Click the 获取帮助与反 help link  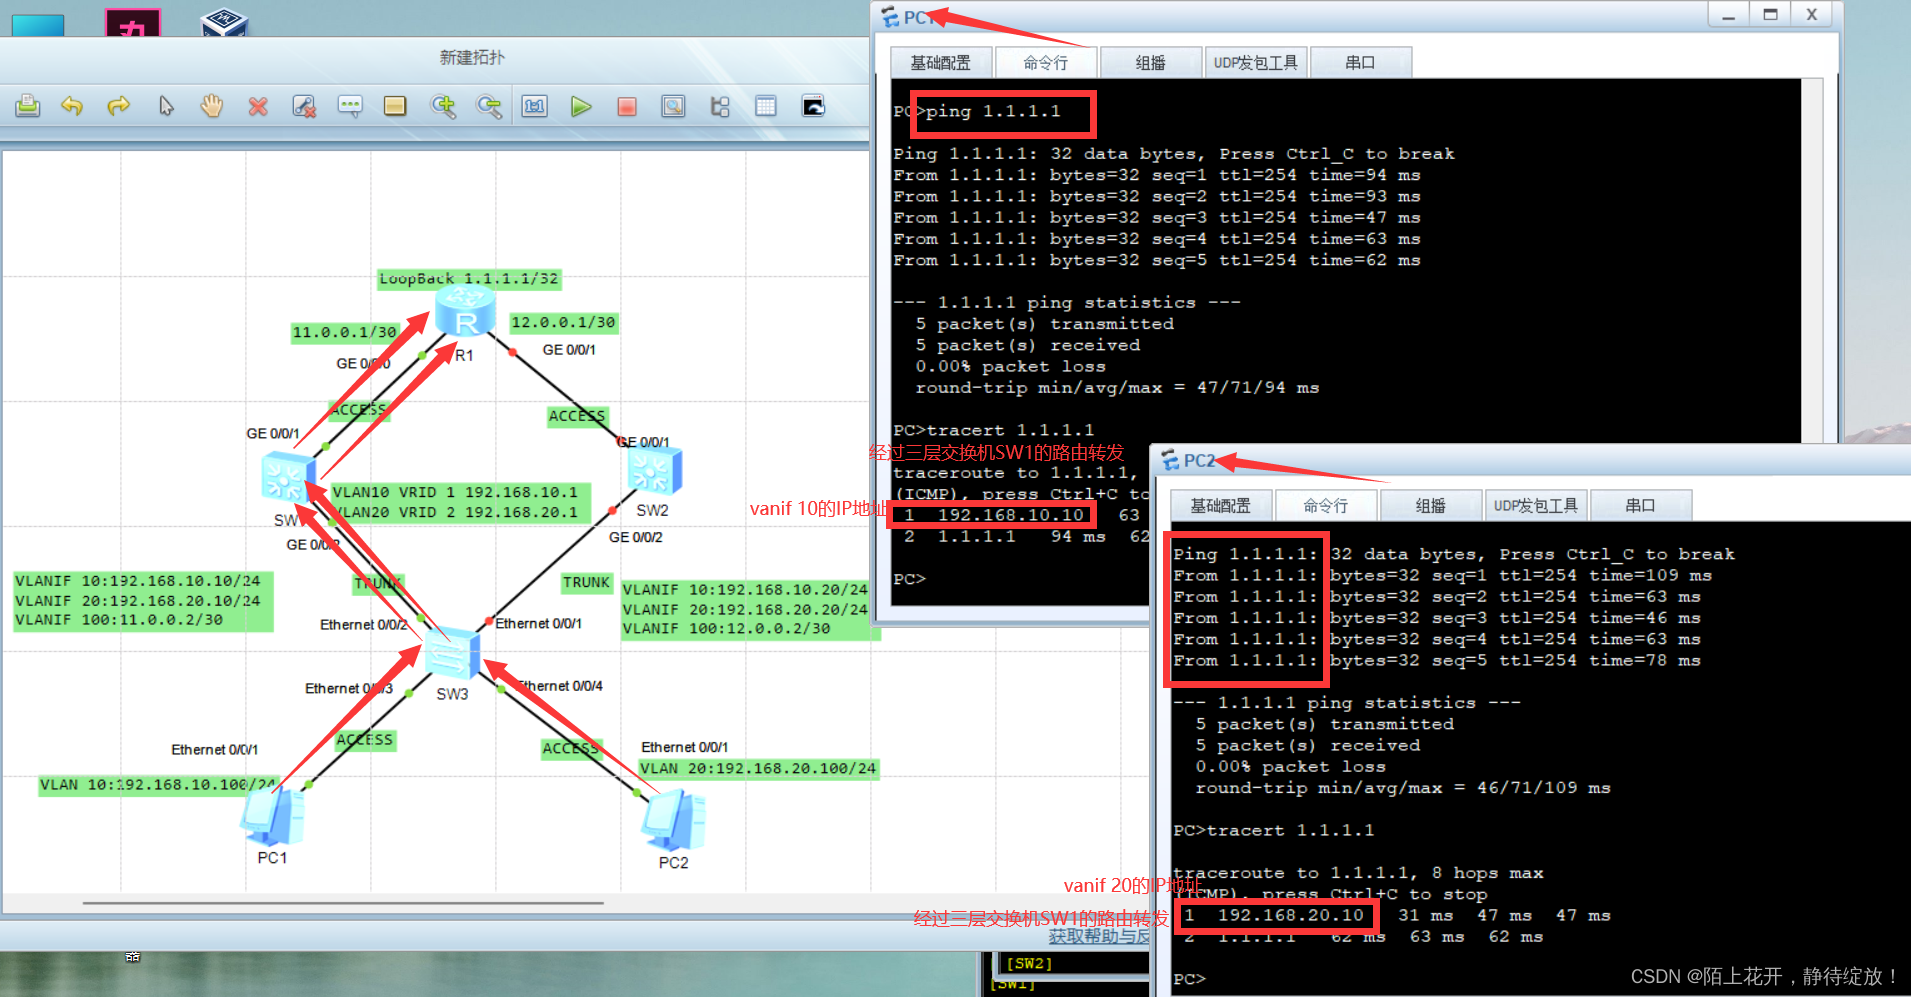point(1098,936)
